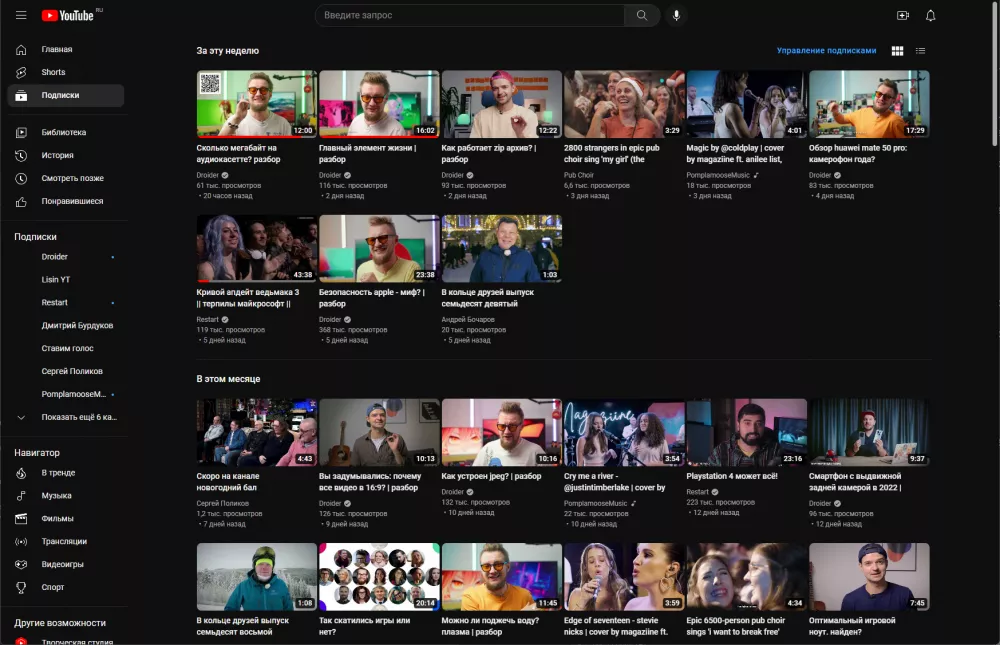Open the Trending navigator item
1000x645 pixels.
click(x=58, y=473)
